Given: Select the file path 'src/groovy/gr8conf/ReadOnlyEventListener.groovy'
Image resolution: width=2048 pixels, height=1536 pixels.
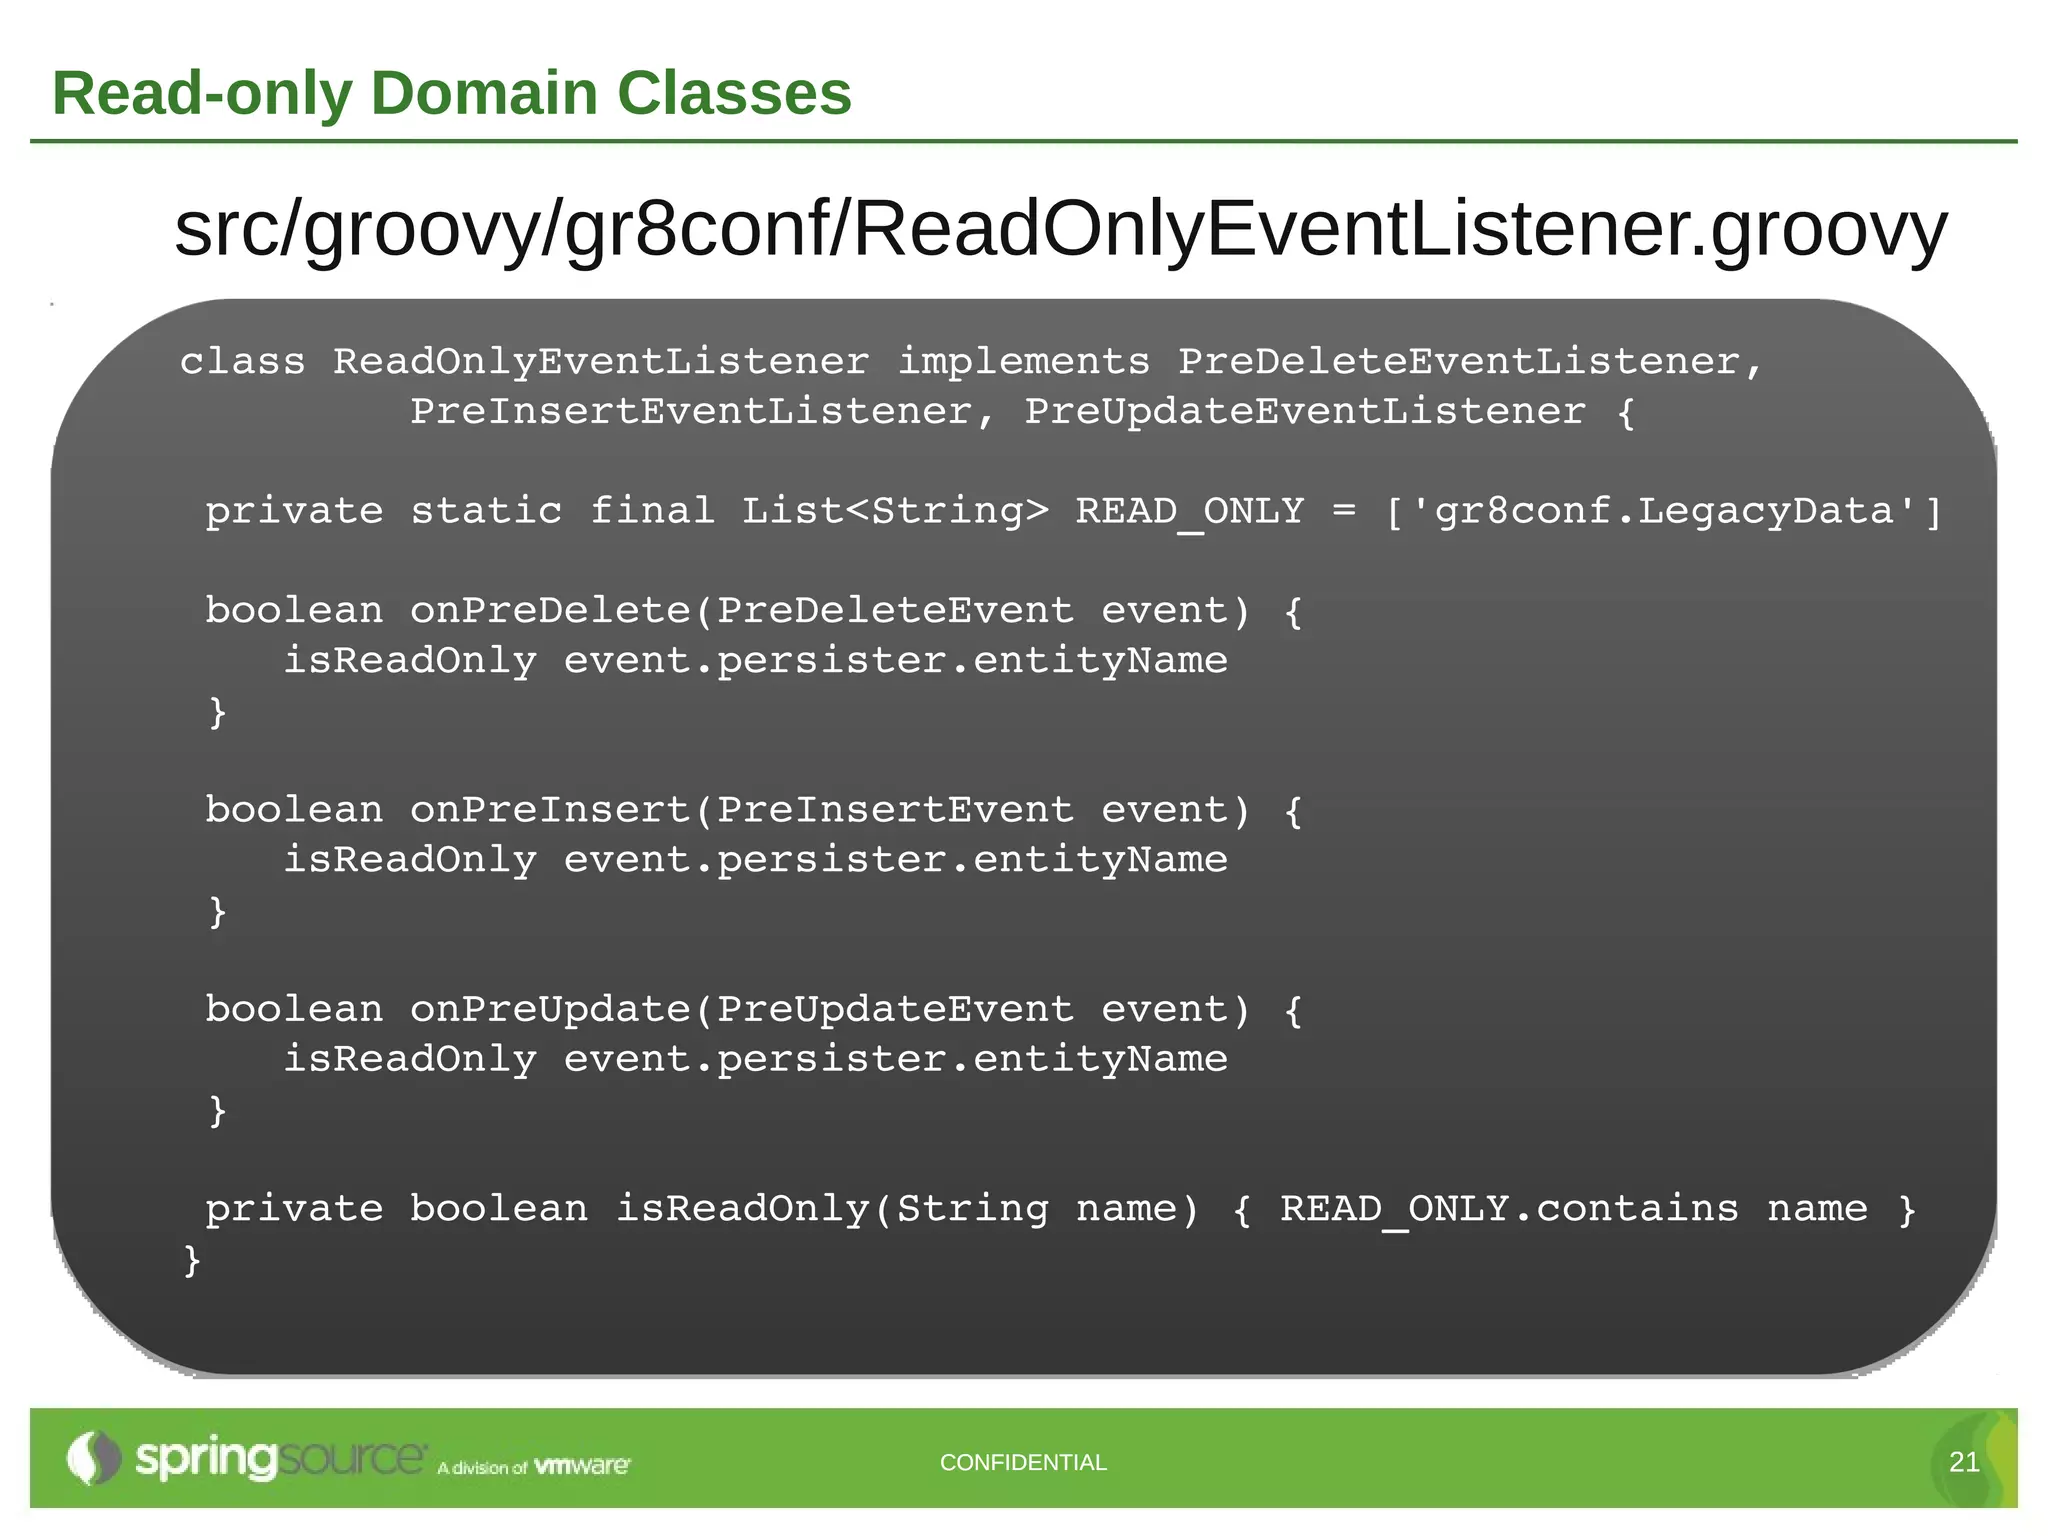Looking at the screenshot, I should (x=1061, y=231).
